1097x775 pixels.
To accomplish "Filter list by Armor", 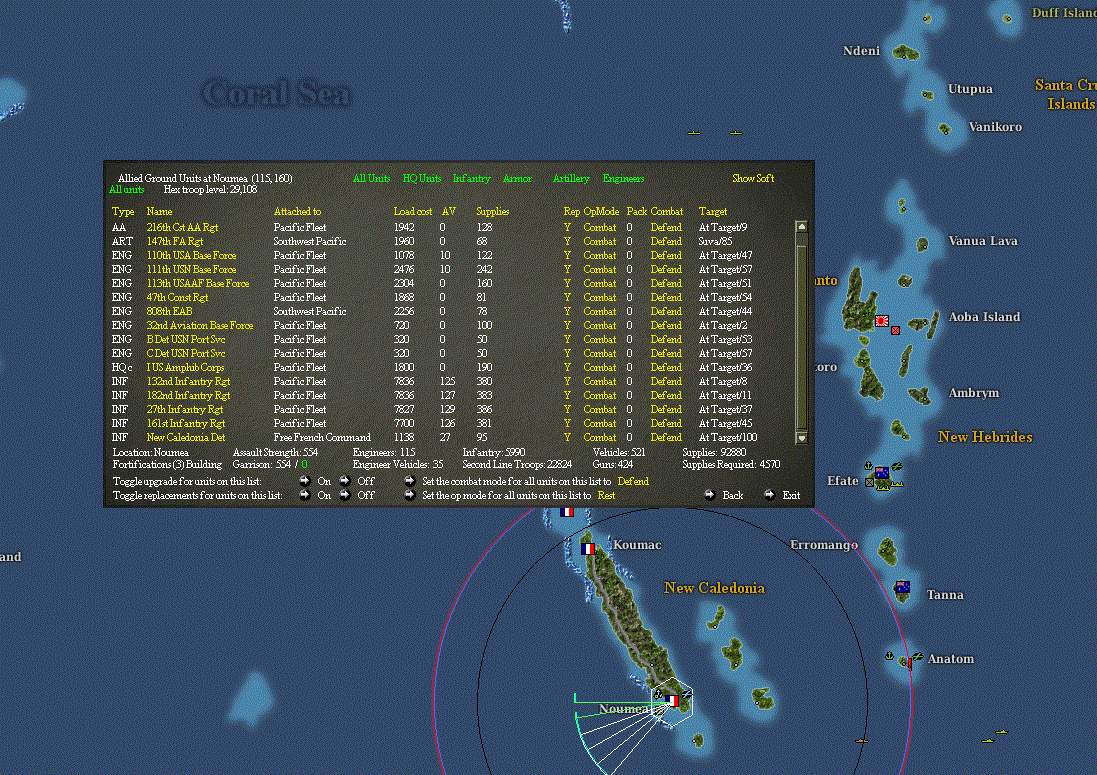I will pos(517,178).
